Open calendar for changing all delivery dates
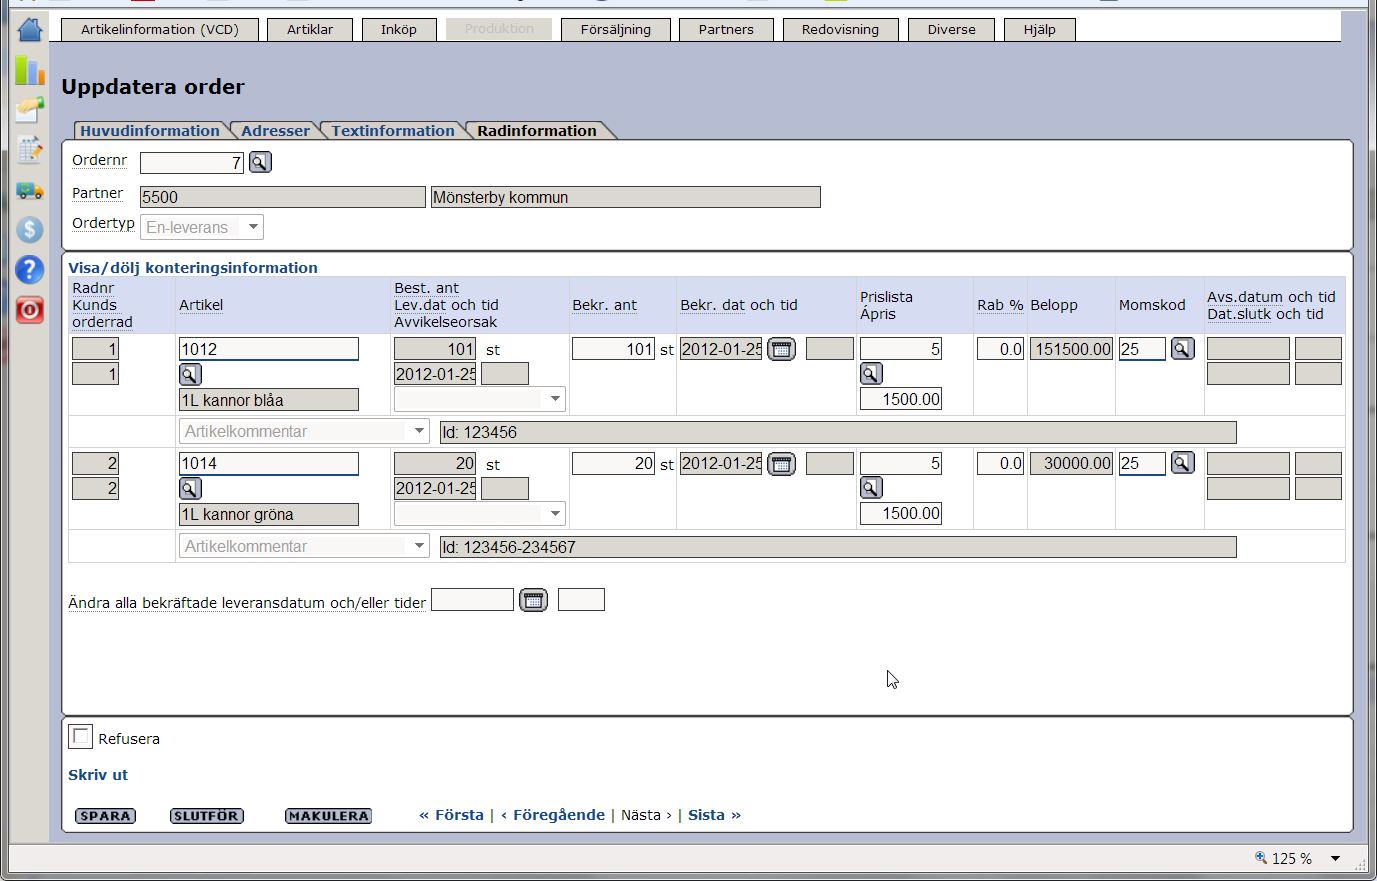Viewport: 1377px width, 881px height. click(x=534, y=600)
